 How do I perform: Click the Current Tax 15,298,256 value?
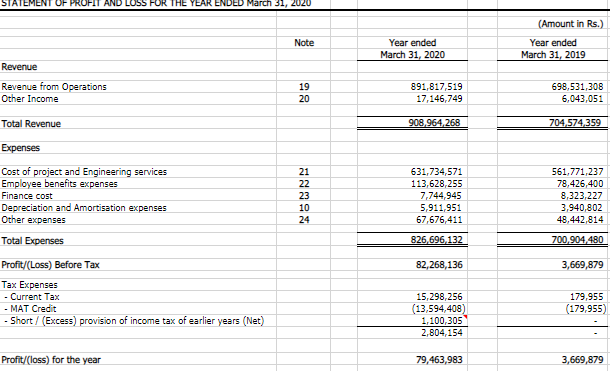[x=439, y=297]
